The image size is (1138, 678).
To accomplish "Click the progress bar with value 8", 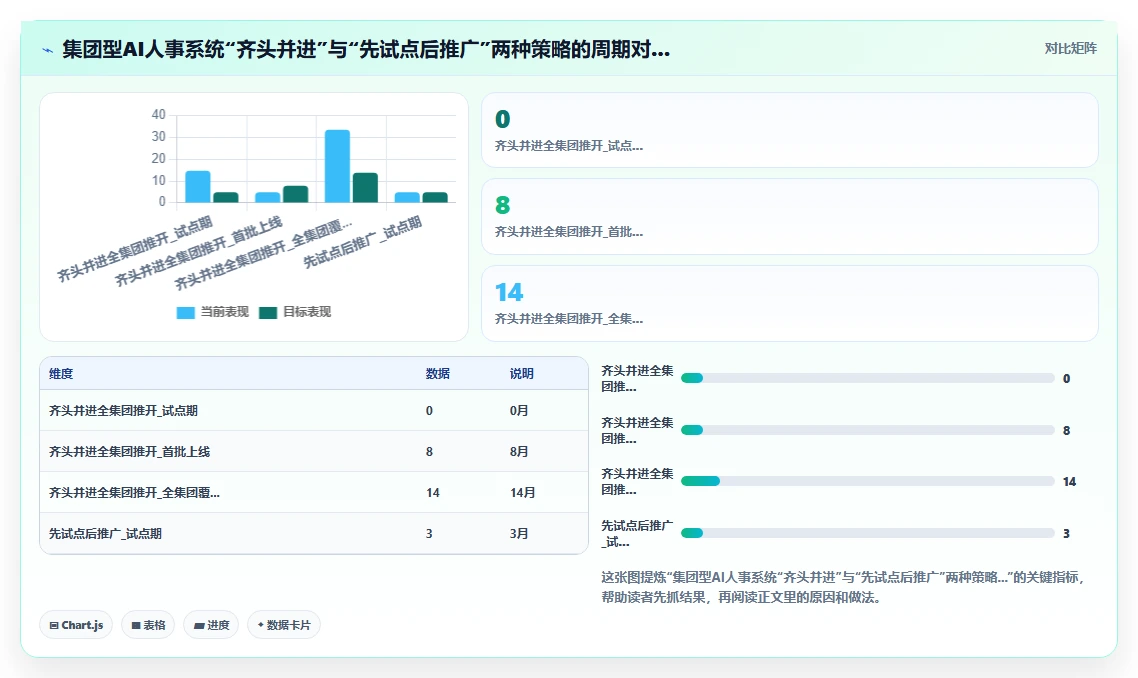I will click(x=867, y=430).
